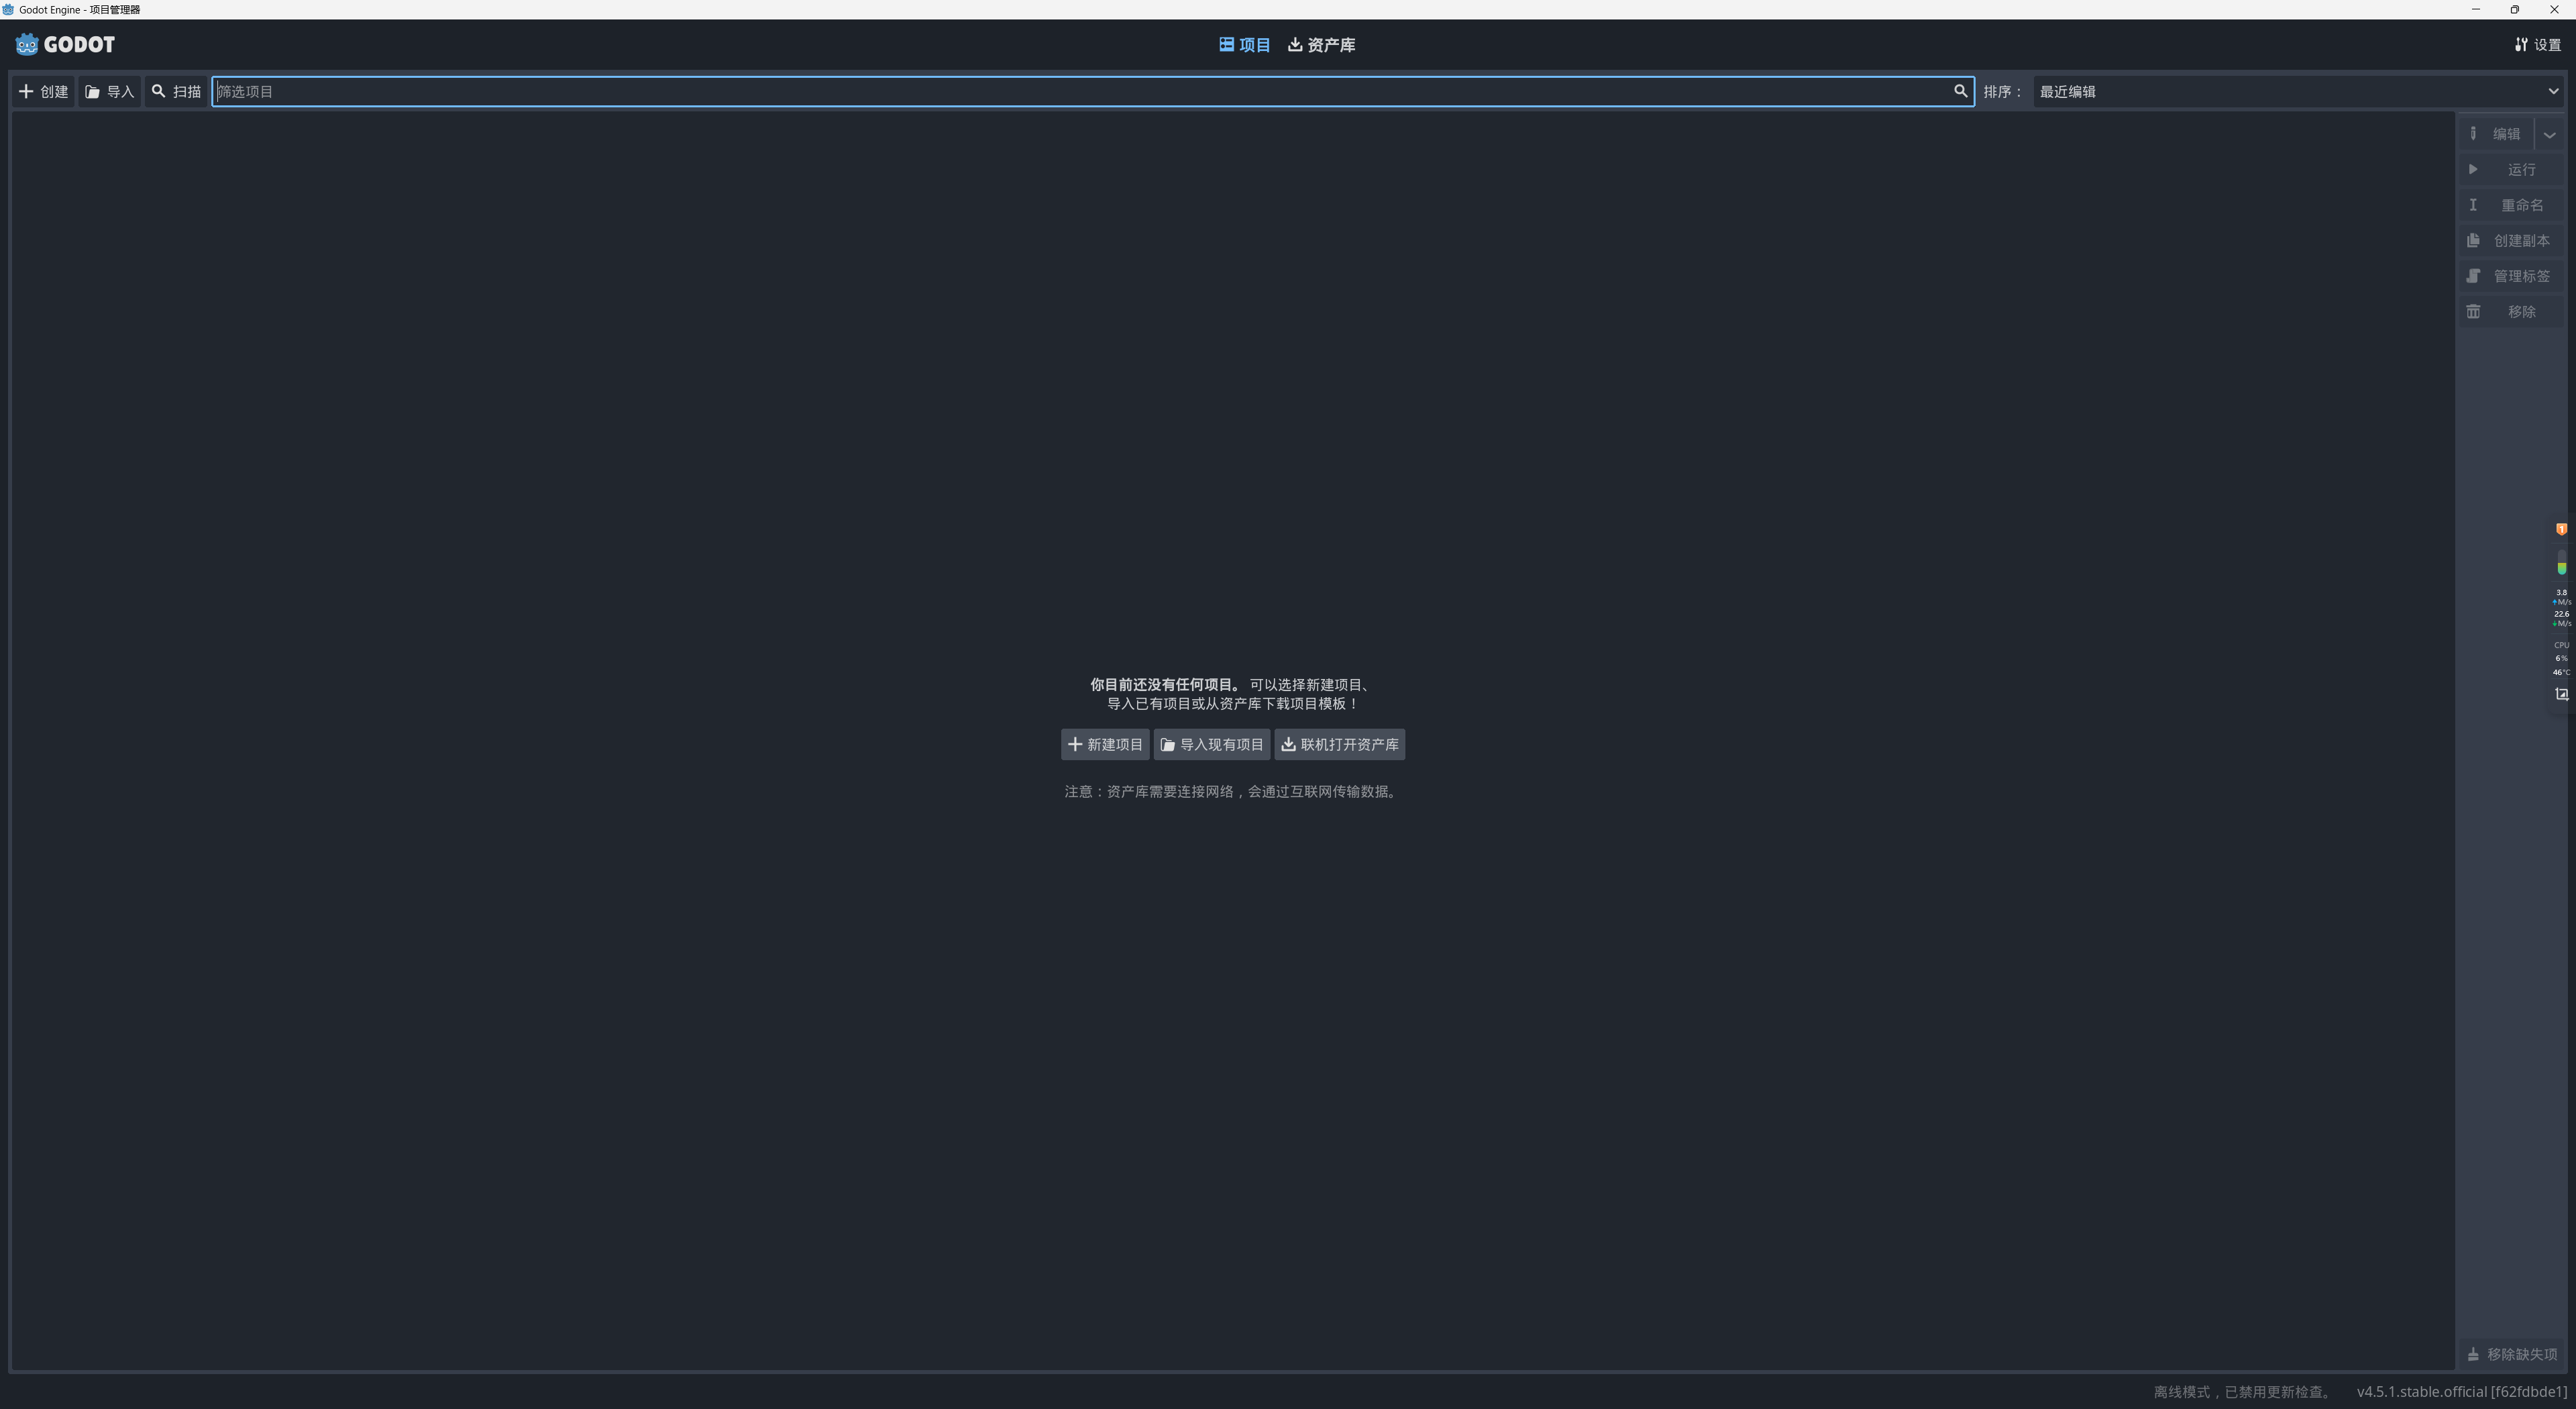Image resolution: width=2576 pixels, height=1409 pixels.
Task: Expand the arrow next to the 编辑 button
Action: click(x=2549, y=135)
